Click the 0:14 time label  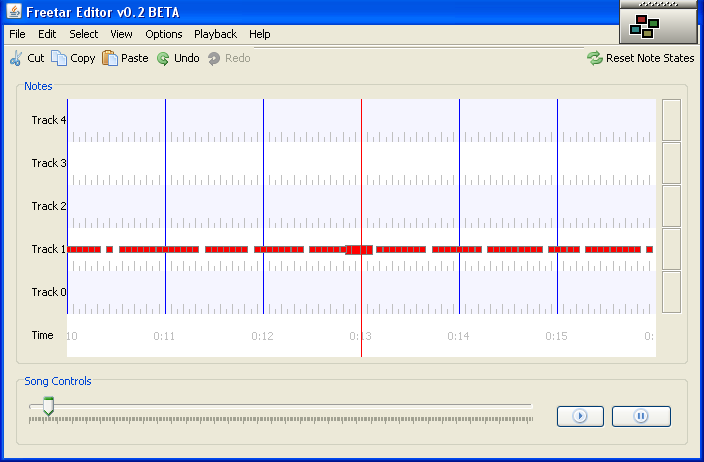coord(458,336)
